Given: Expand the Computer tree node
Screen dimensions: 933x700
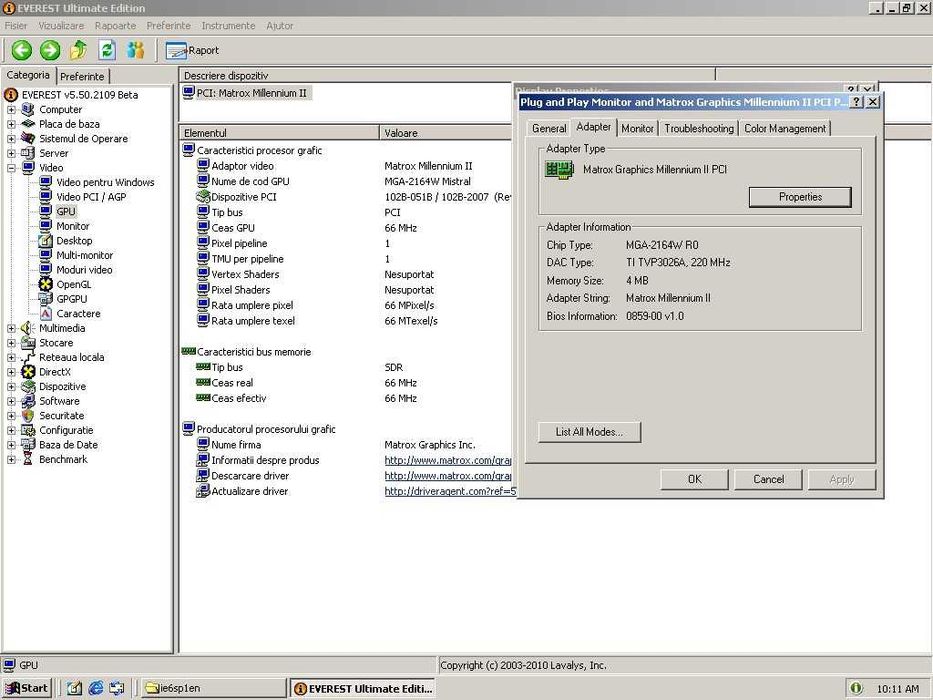Looking at the screenshot, I should (x=11, y=110).
